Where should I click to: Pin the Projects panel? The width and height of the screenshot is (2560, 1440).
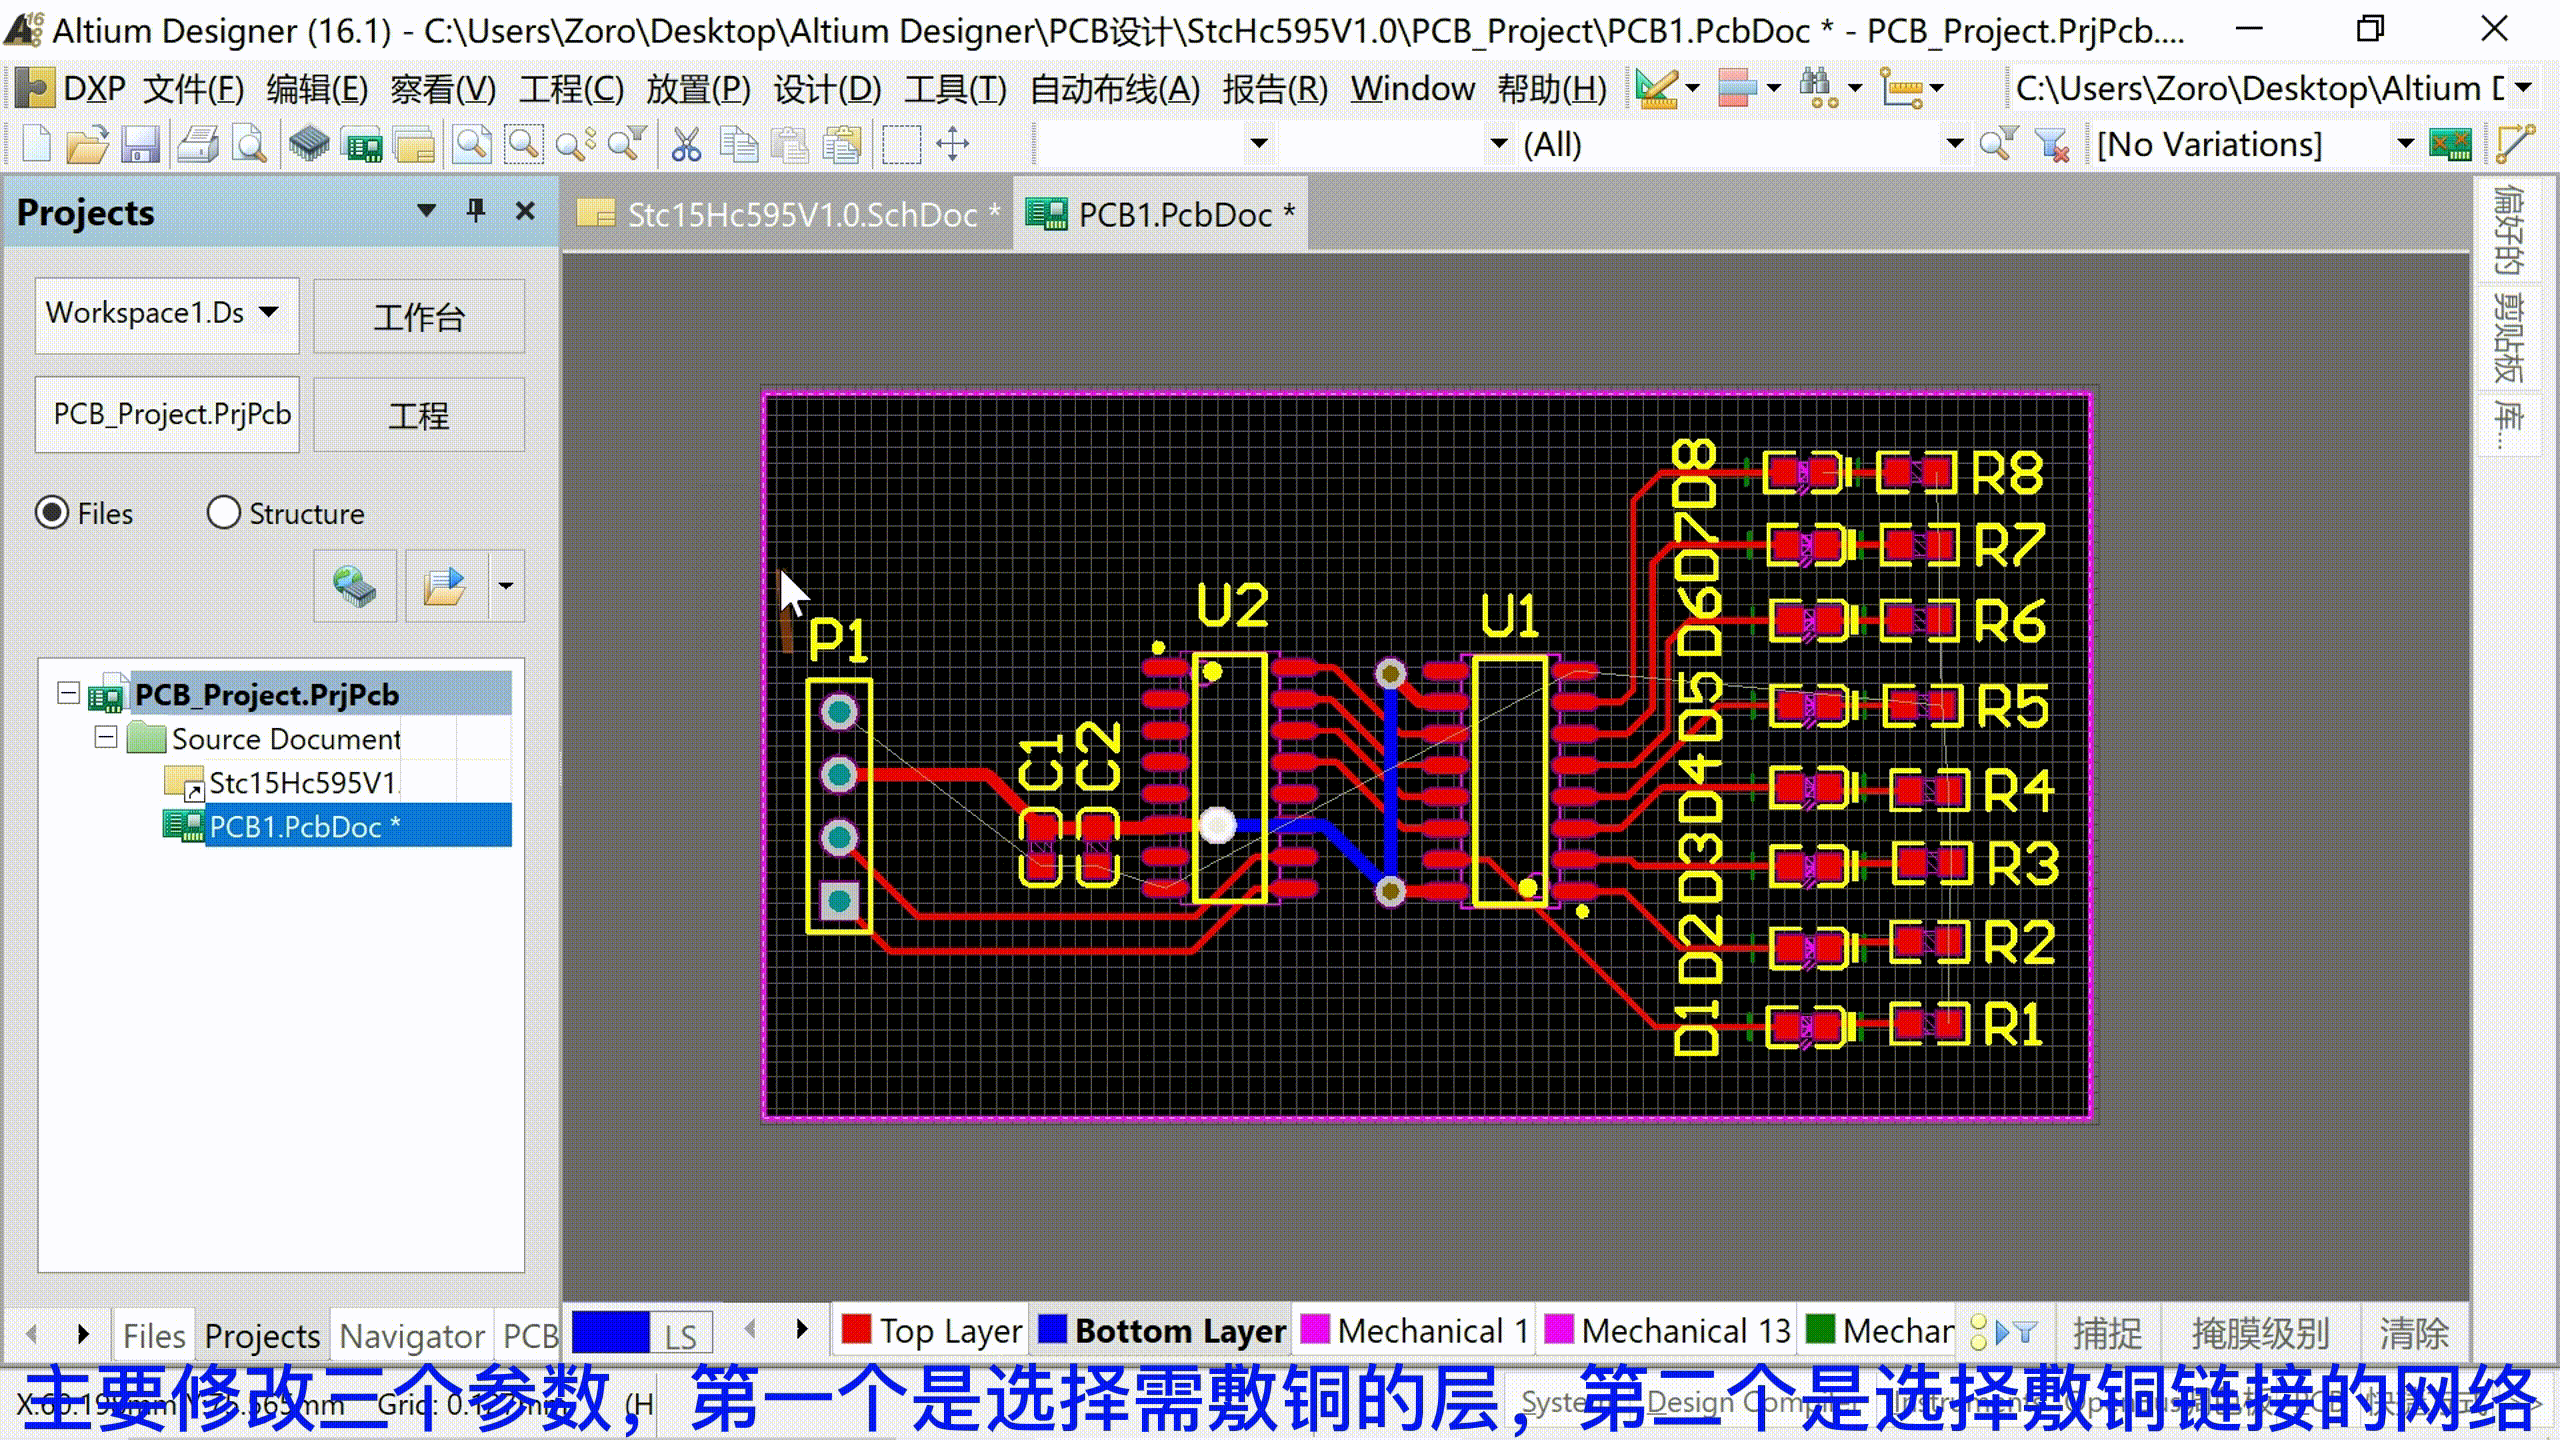pos(476,211)
